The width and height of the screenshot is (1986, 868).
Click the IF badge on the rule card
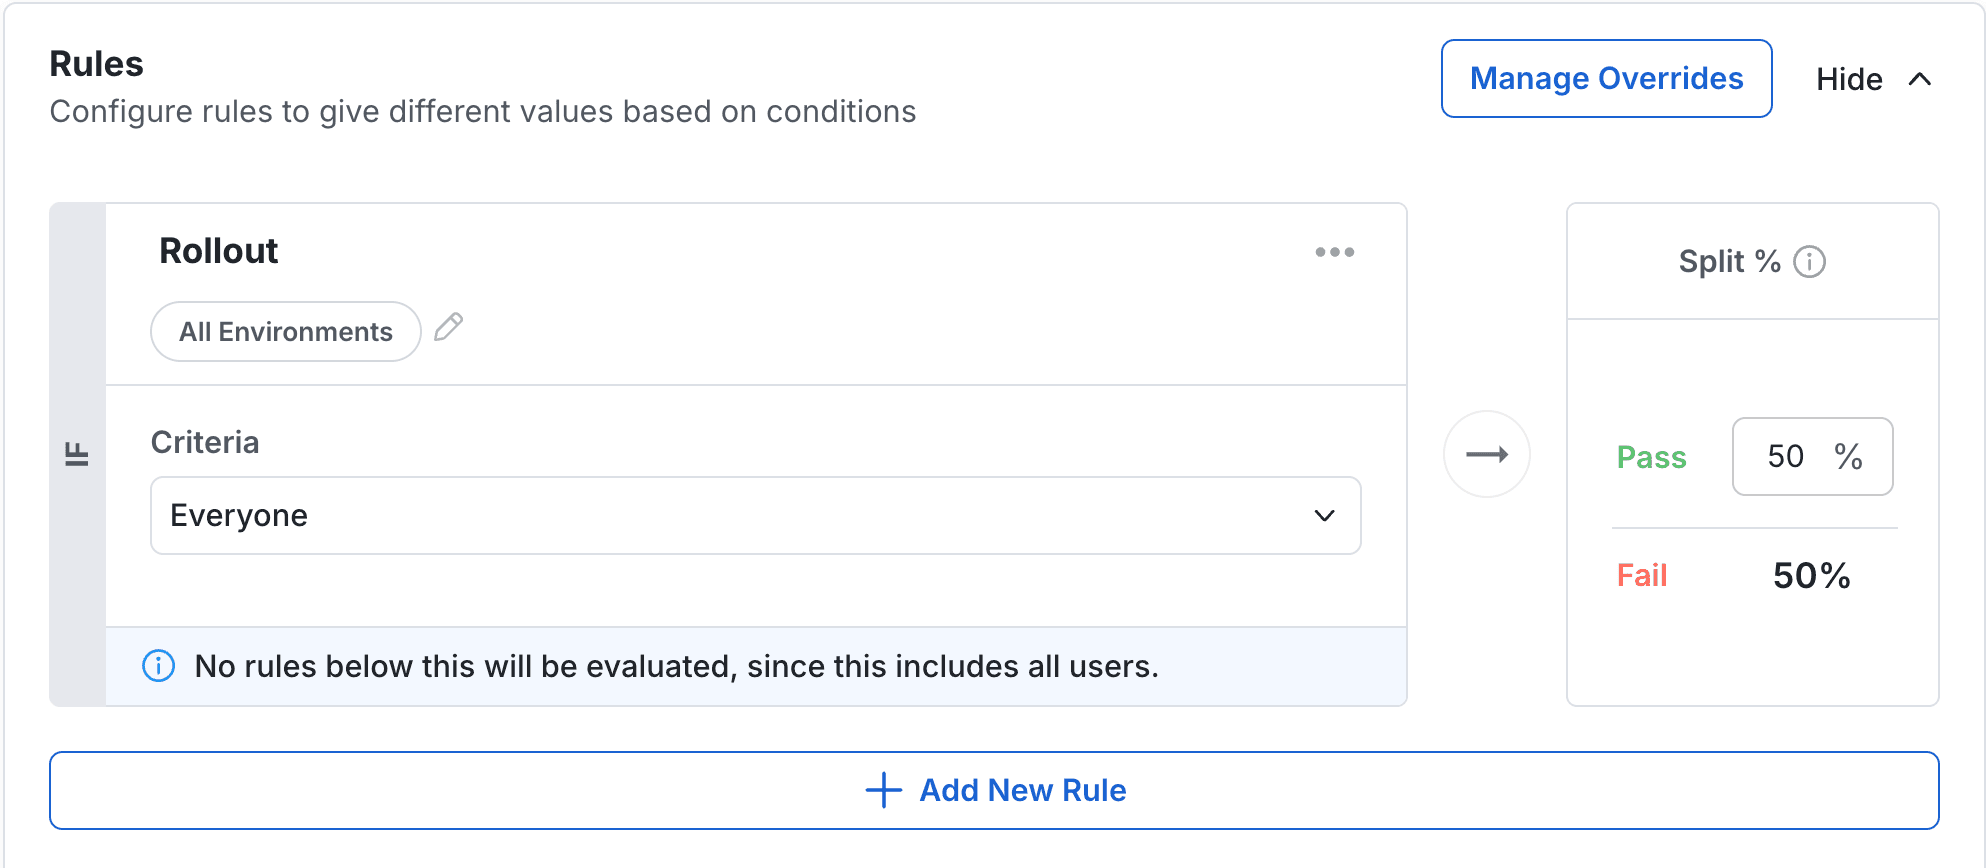pos(77,452)
